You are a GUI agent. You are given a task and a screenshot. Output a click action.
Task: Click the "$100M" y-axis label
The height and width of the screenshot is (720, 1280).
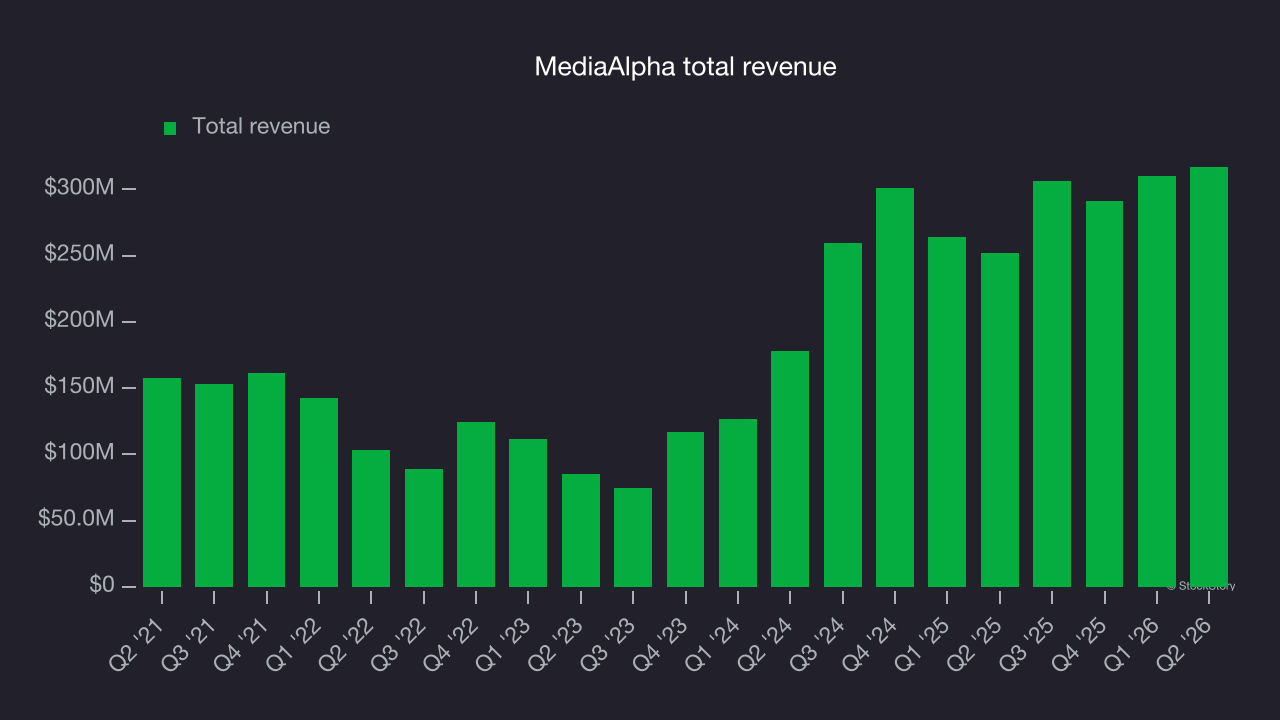(x=80, y=454)
